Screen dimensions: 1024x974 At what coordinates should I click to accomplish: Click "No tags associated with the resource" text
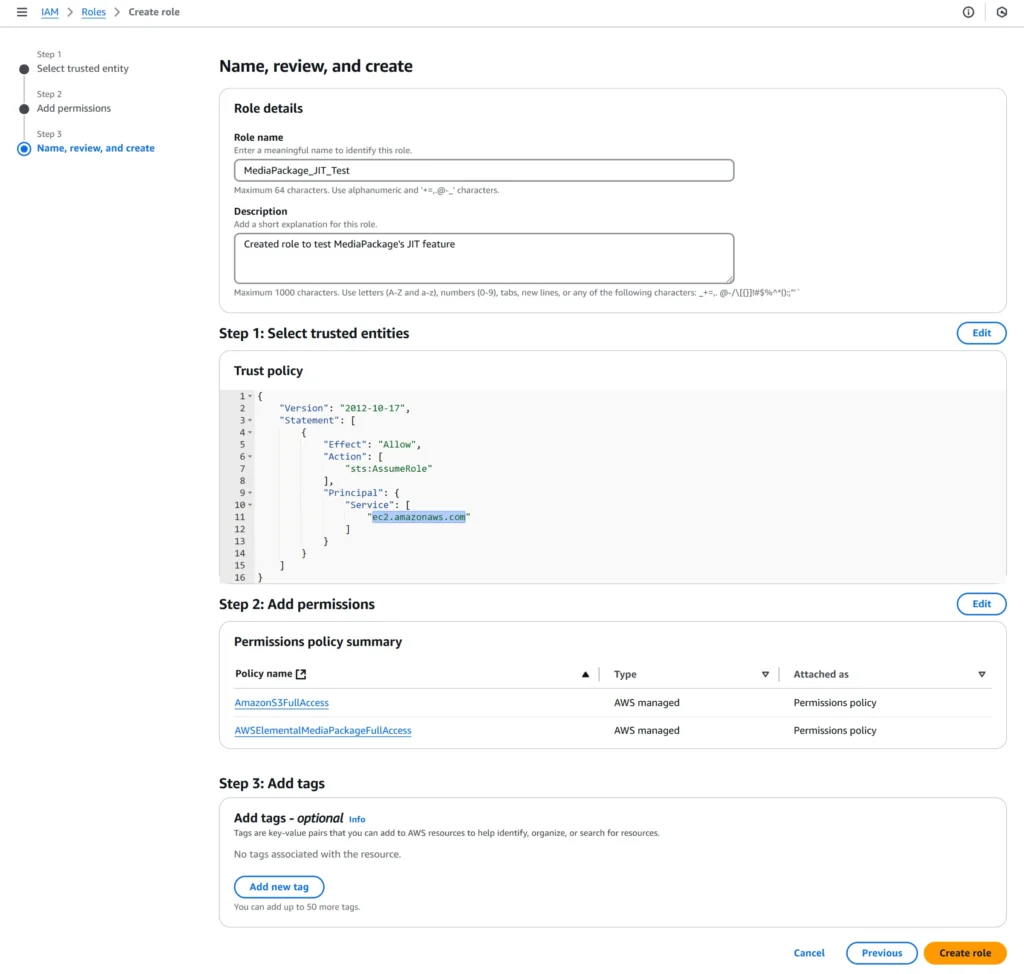tap(317, 854)
